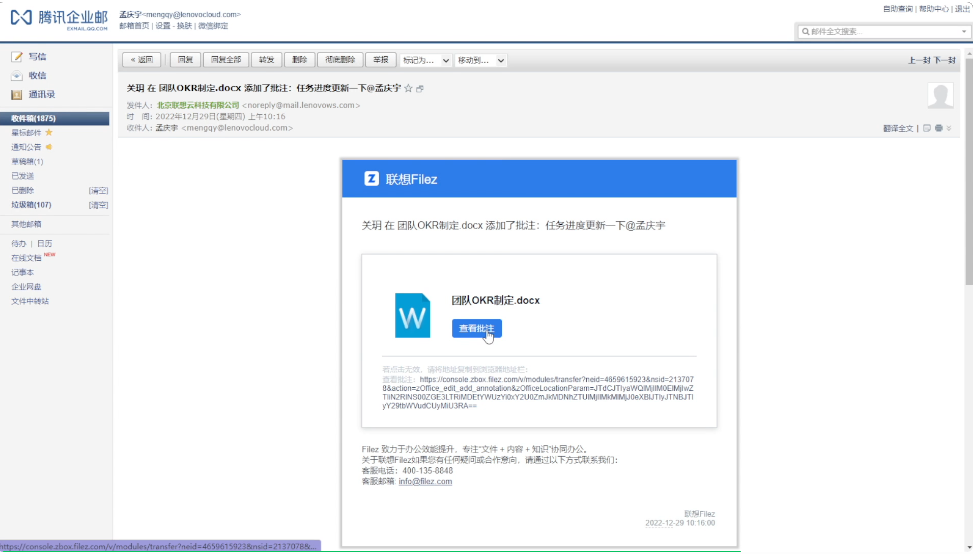The width and height of the screenshot is (977, 554).
Task: Click the Filez Z logo in banner
Action: pos(372,179)
